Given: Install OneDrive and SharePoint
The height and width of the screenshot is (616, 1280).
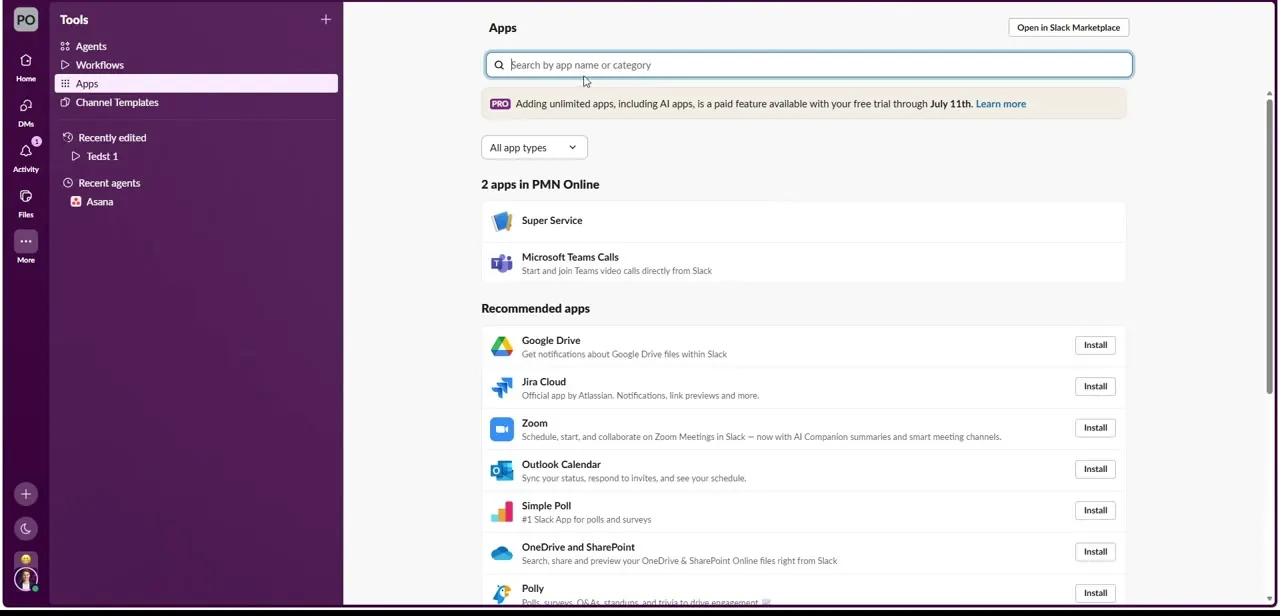Looking at the screenshot, I should pyautogui.click(x=1095, y=552).
